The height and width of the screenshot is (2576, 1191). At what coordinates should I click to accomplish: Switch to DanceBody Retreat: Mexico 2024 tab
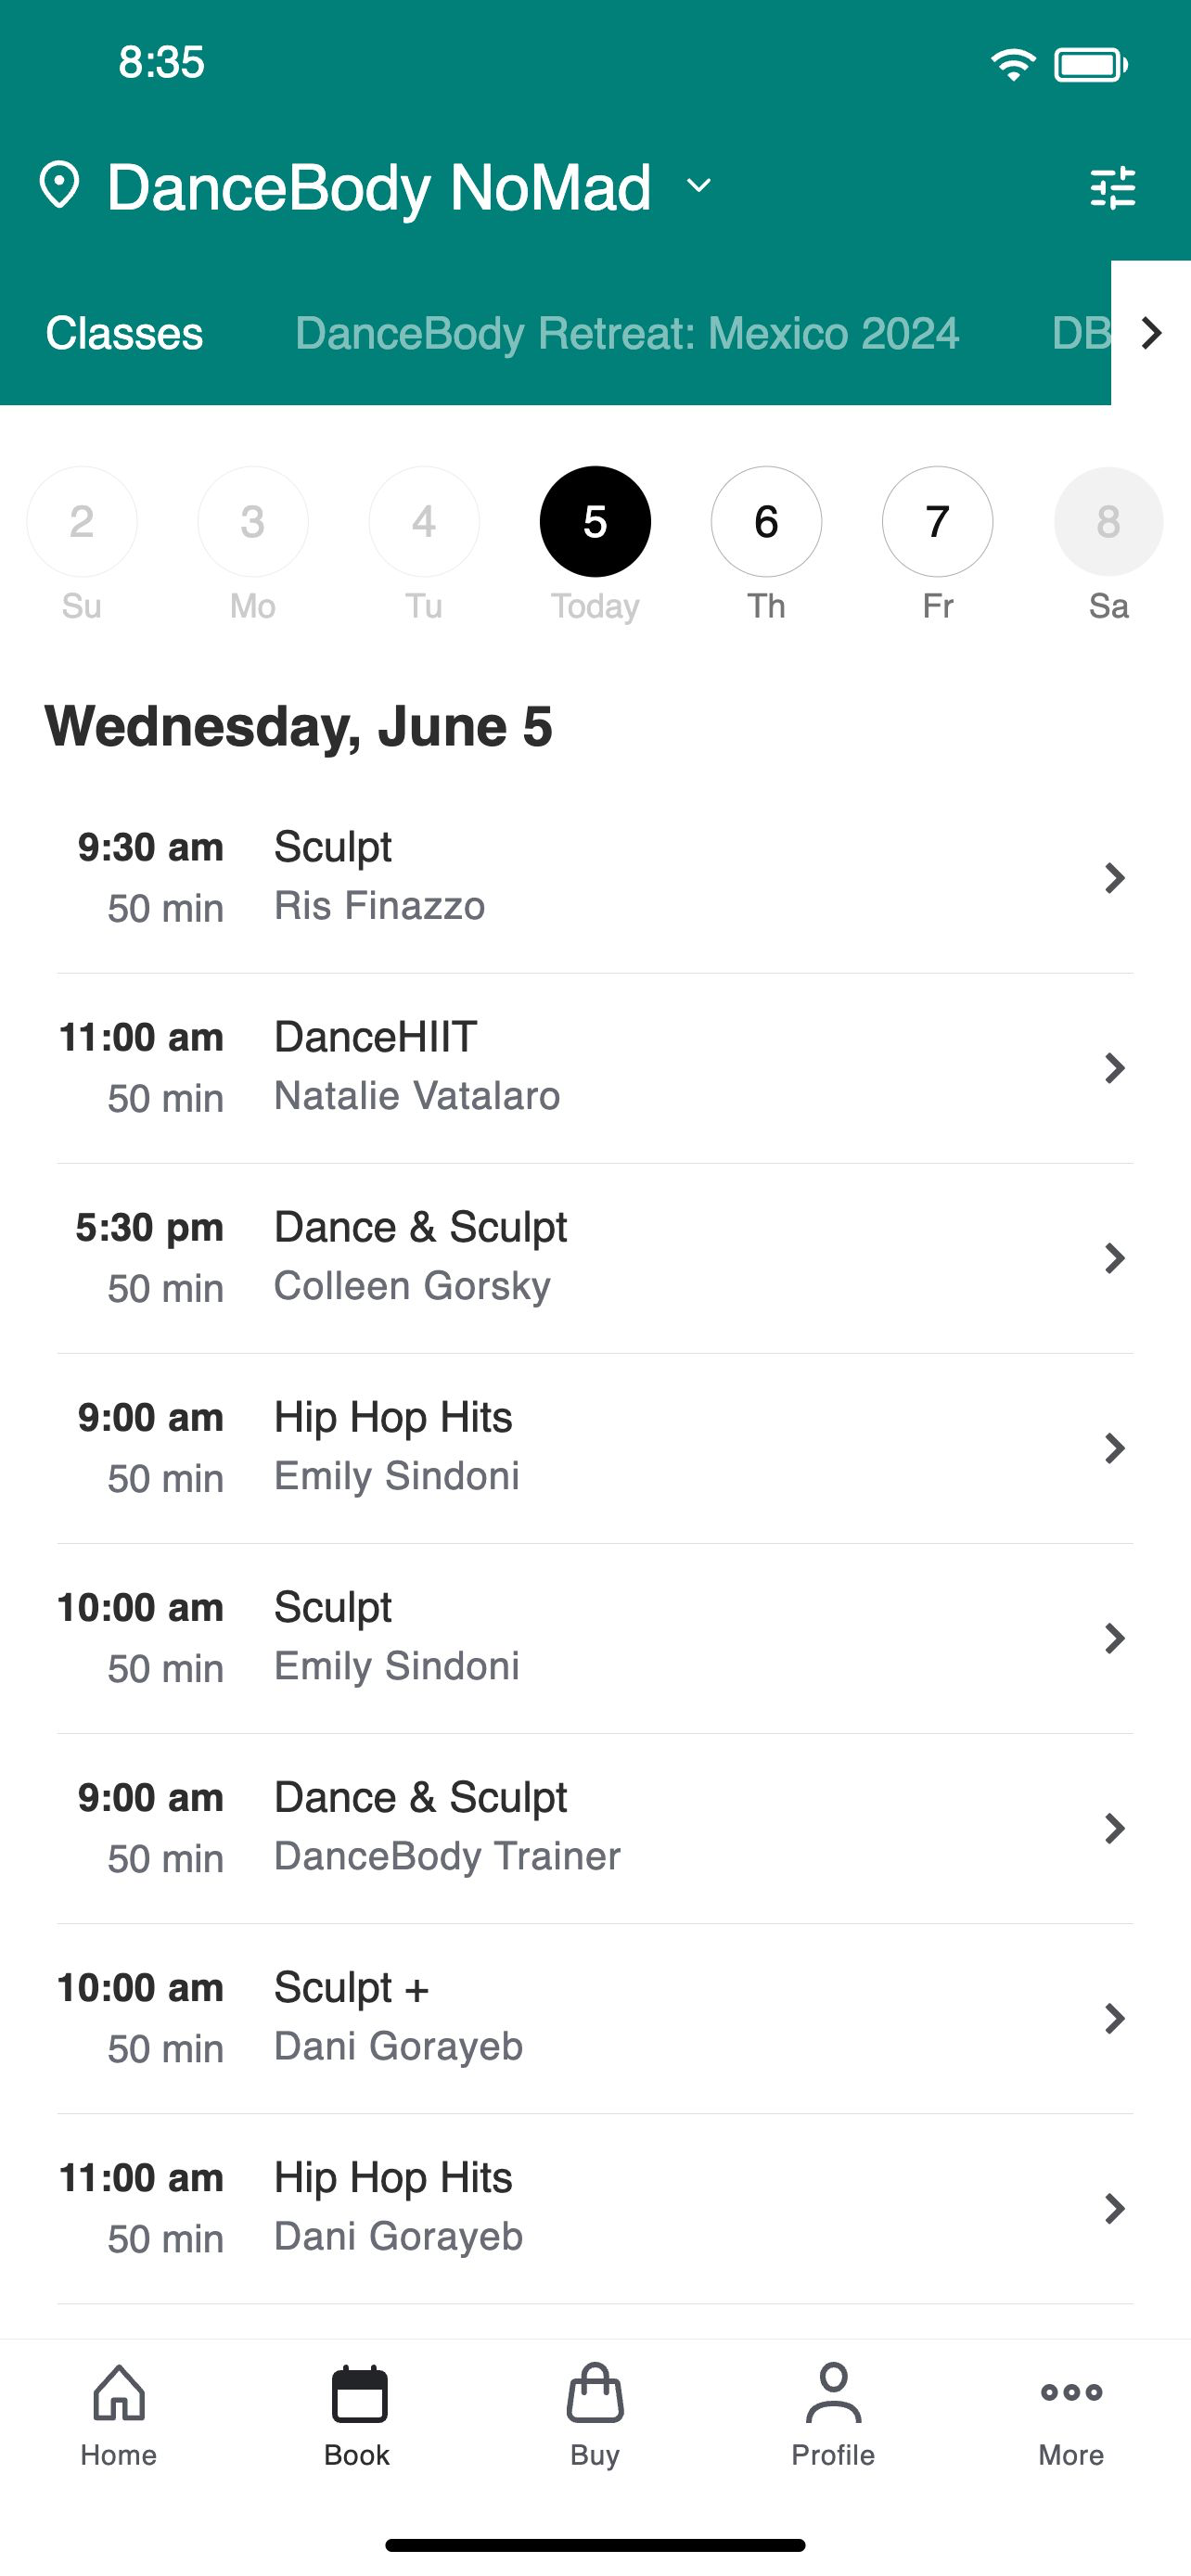(x=627, y=333)
